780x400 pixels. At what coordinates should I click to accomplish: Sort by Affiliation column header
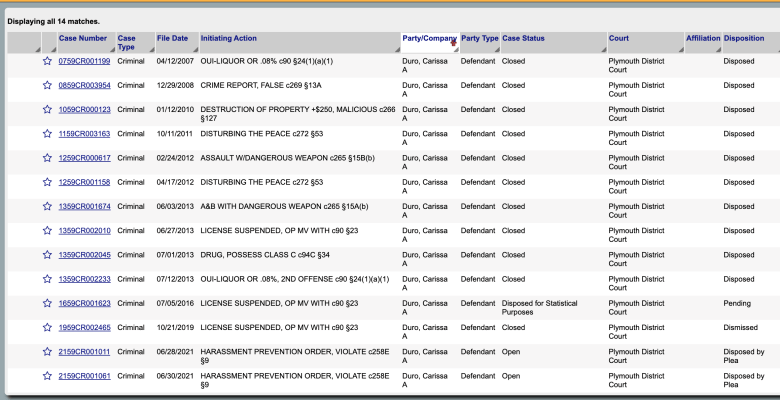pos(703,38)
